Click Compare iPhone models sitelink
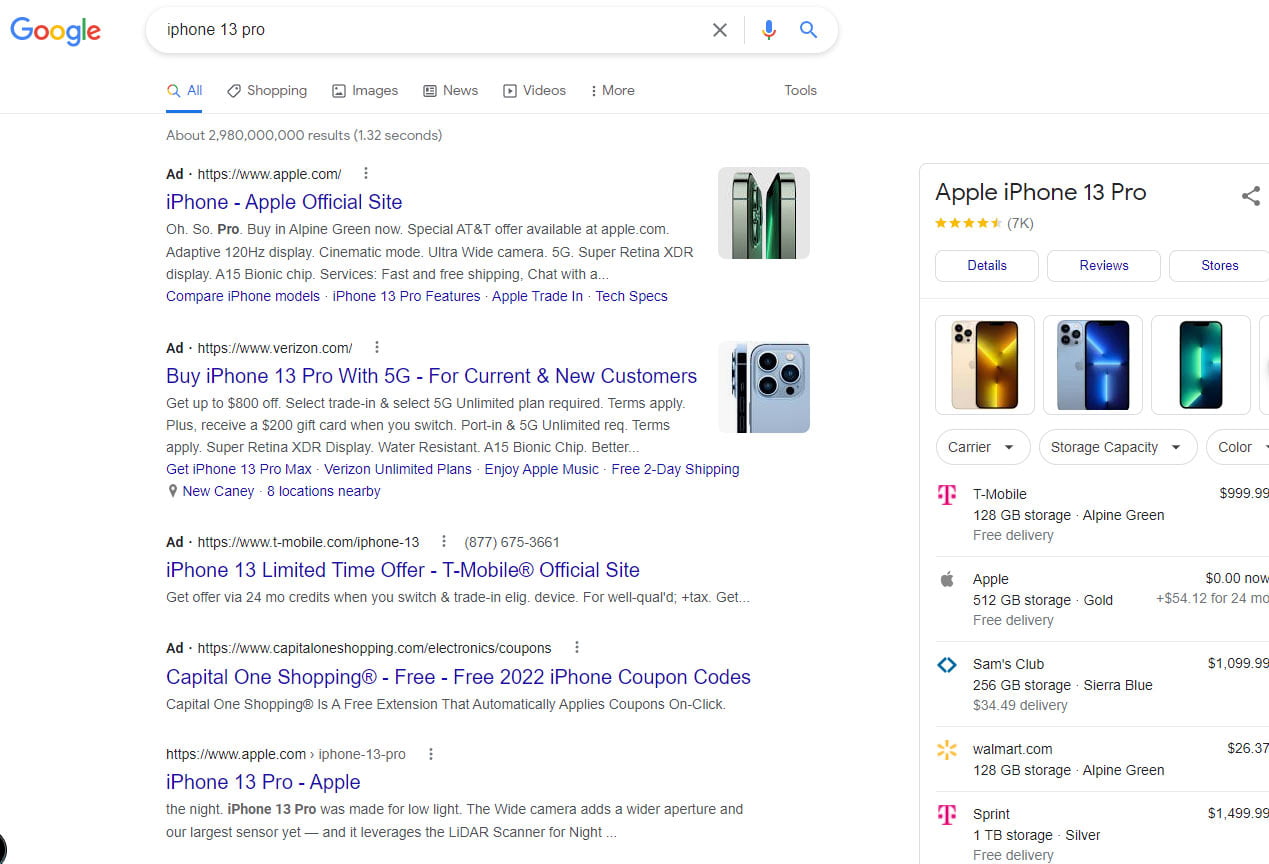Screen dimensions: 1269x864 pos(243,296)
